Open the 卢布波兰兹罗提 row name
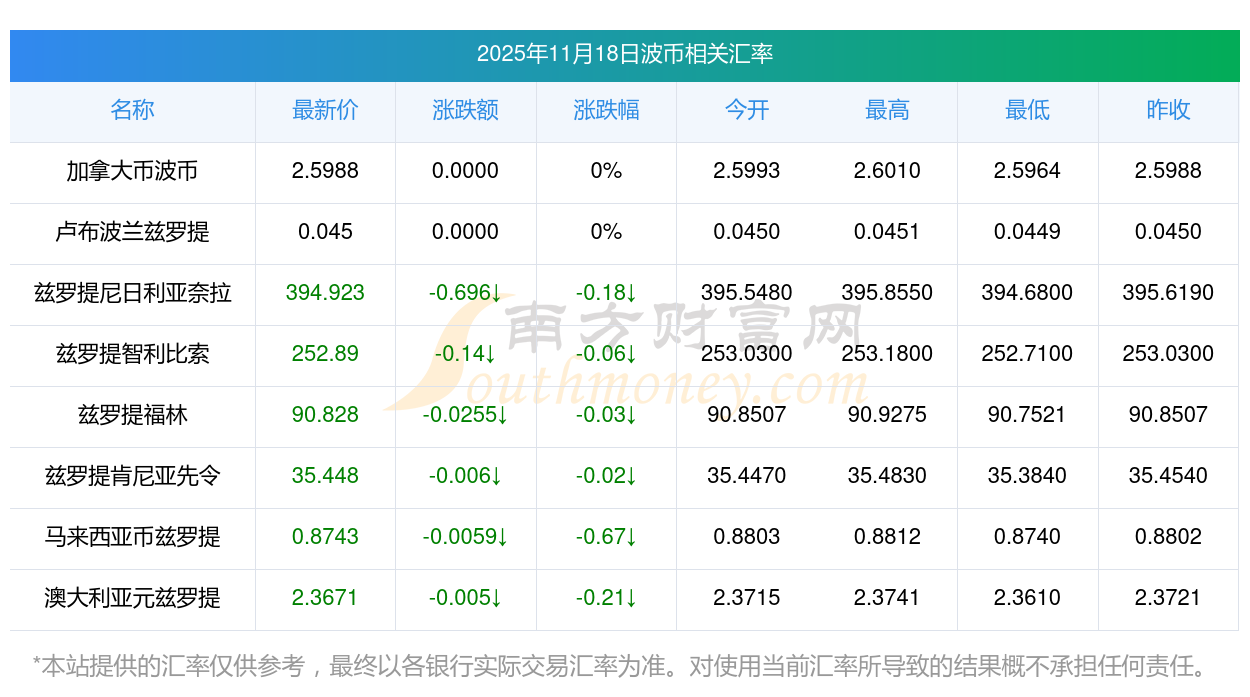This screenshot has width=1250, height=697. pyautogui.click(x=132, y=232)
